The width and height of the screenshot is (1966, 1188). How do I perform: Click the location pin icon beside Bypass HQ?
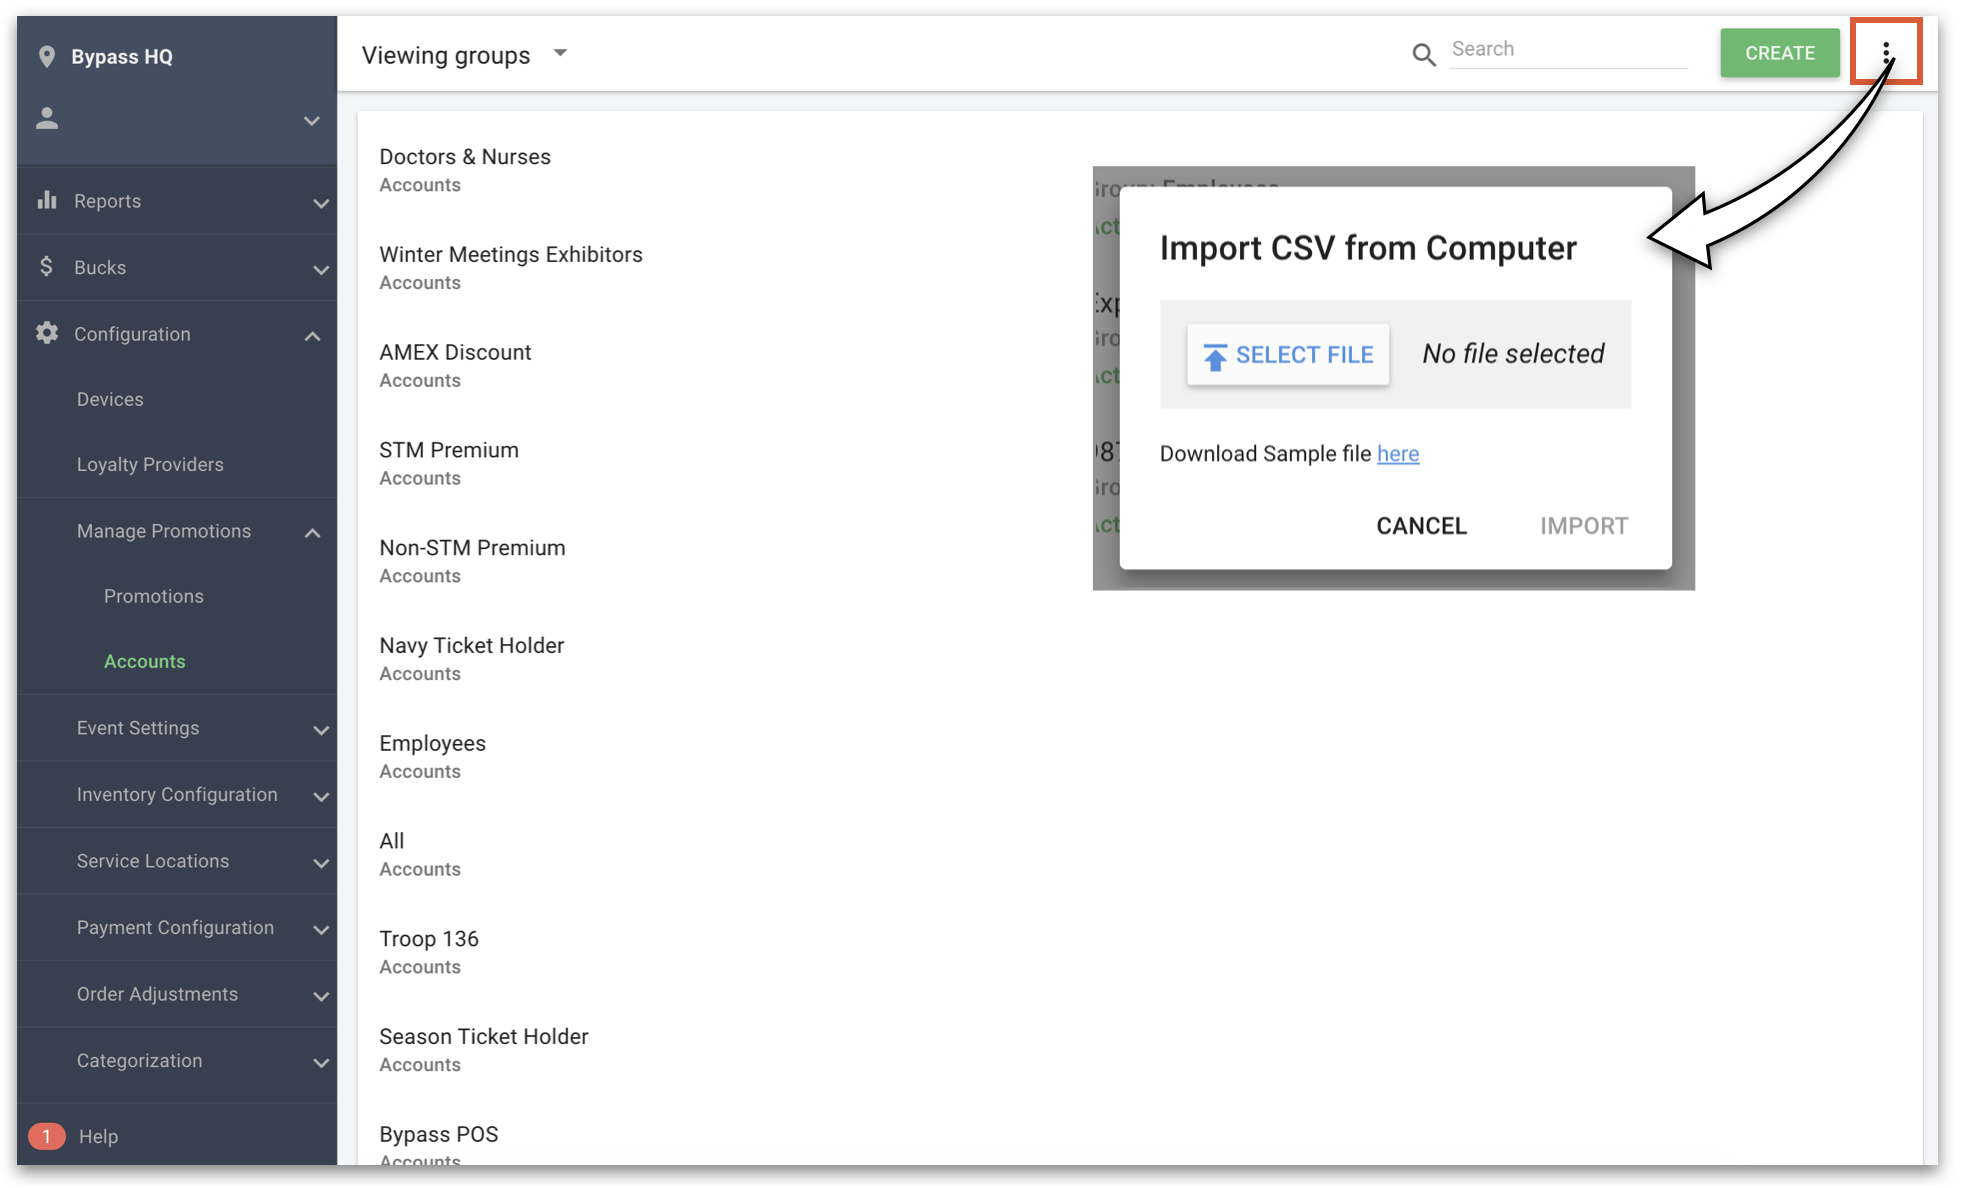[46, 57]
